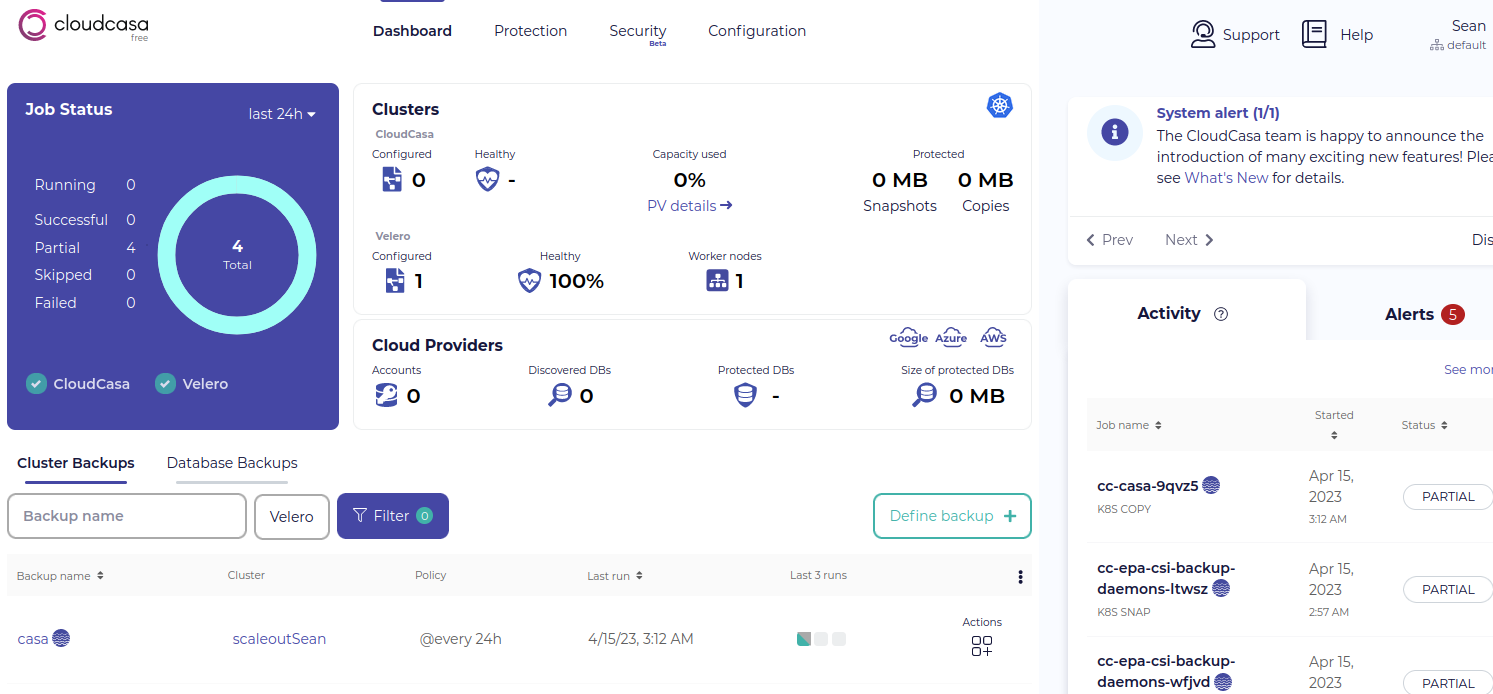
Task: Sort Activity by Status column
Action: pos(1425,425)
